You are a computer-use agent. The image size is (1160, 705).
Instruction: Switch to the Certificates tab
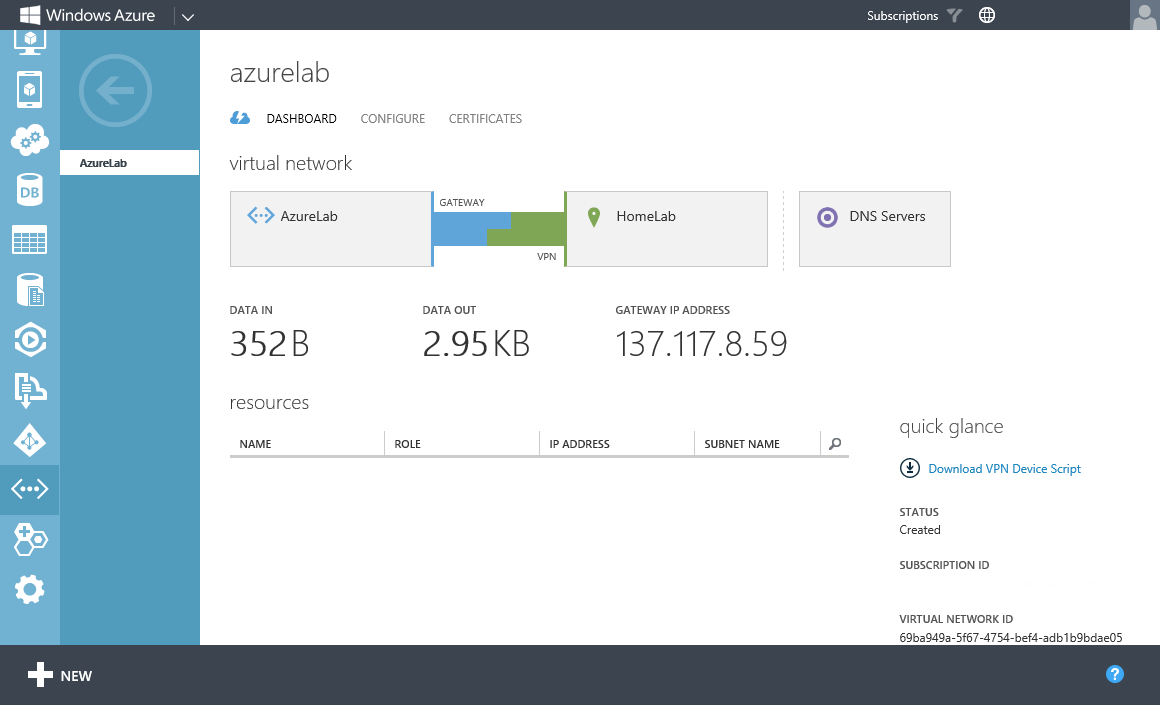coord(485,119)
